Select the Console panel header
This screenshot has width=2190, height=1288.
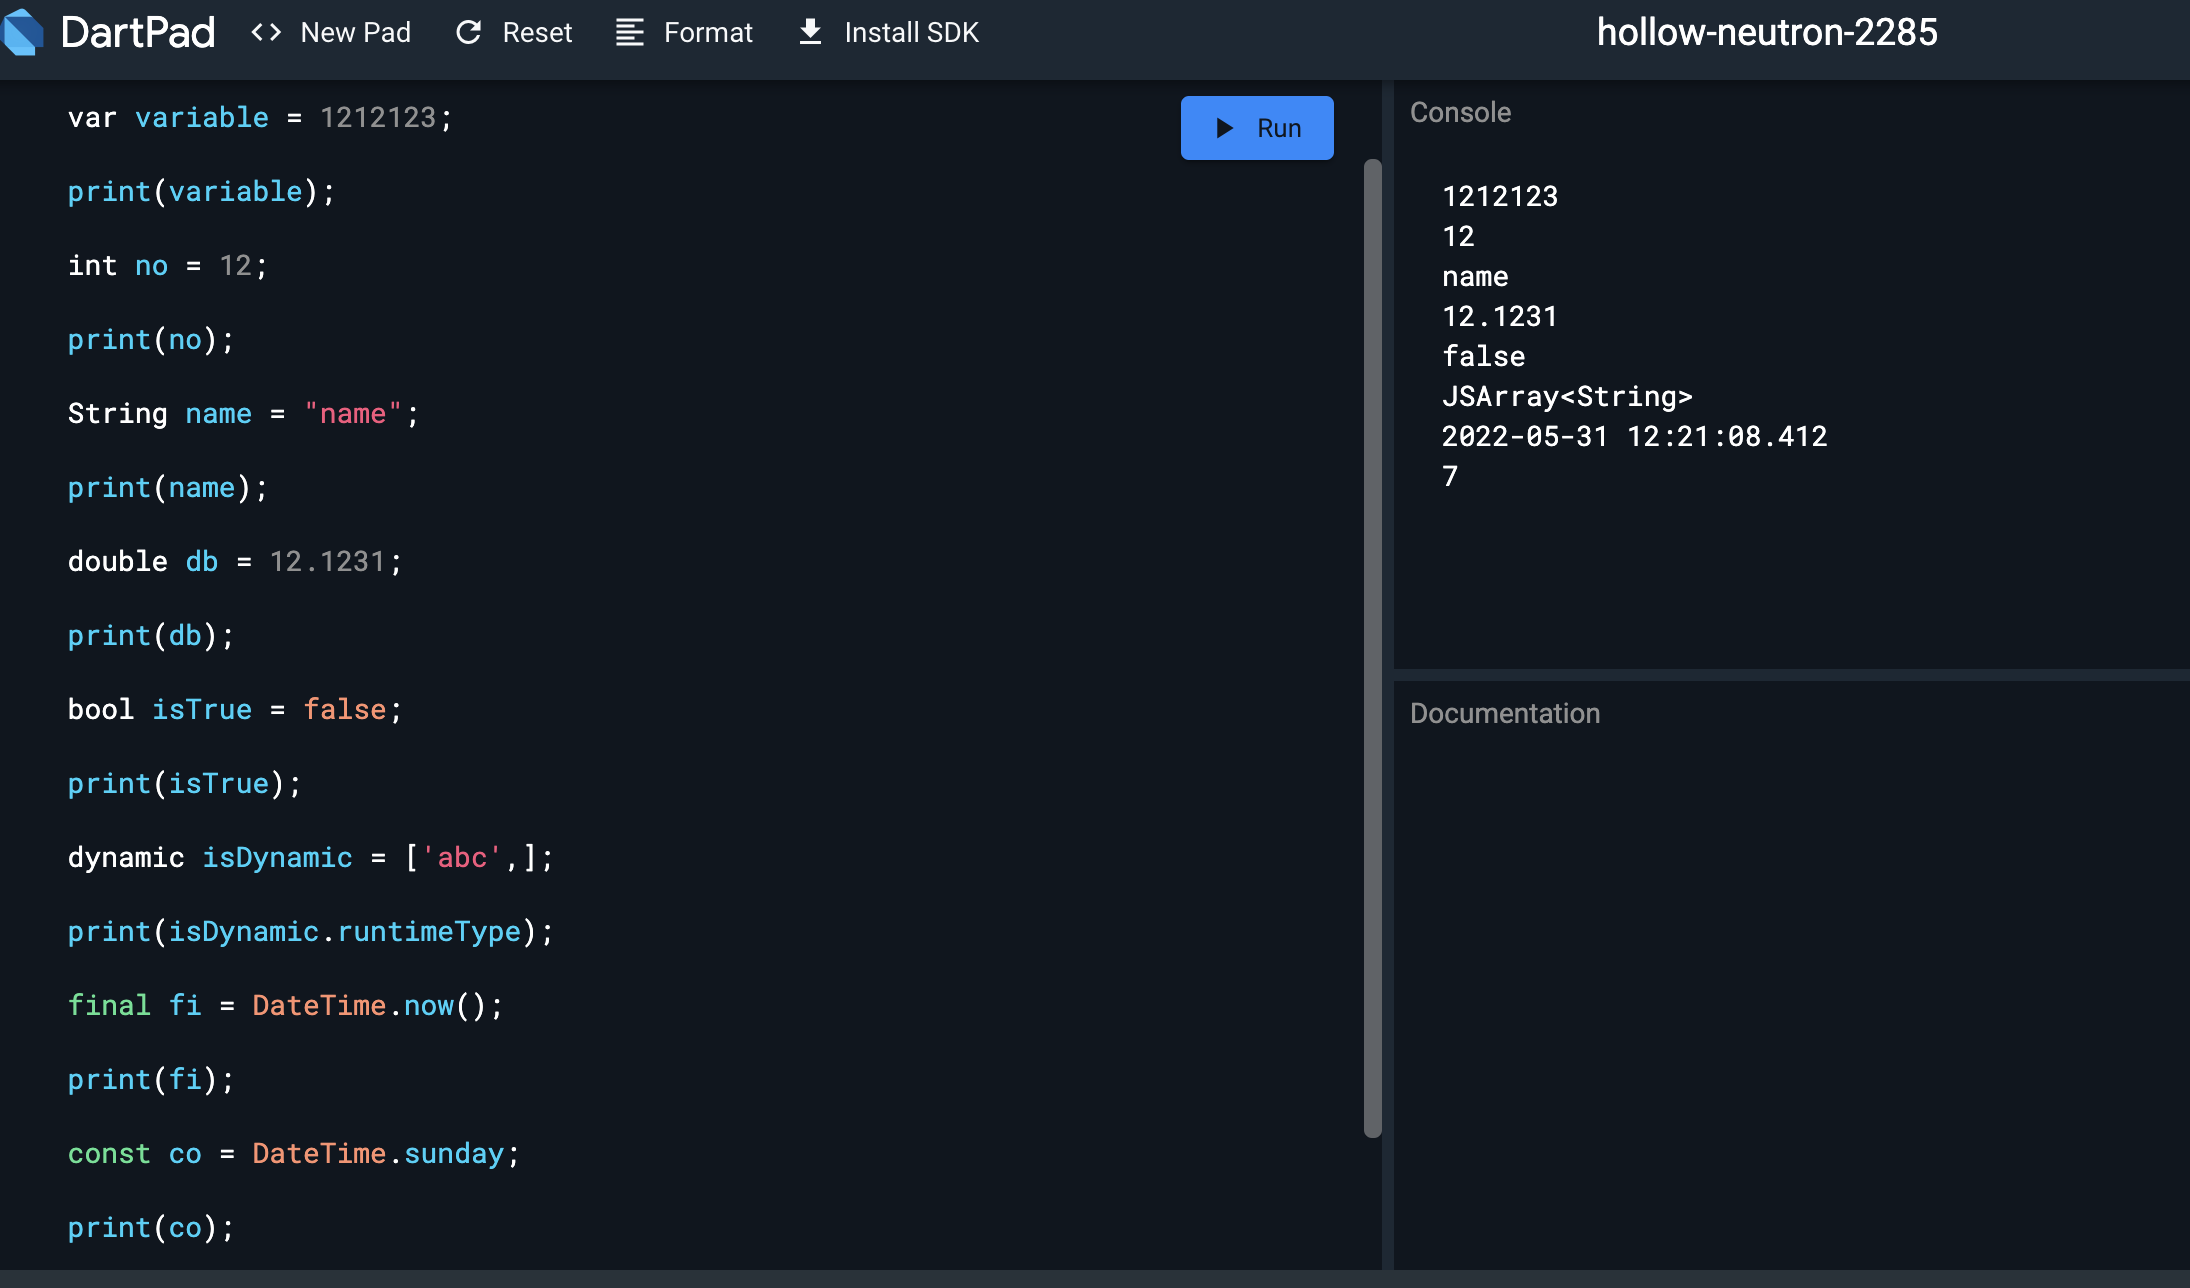pyautogui.click(x=1460, y=112)
